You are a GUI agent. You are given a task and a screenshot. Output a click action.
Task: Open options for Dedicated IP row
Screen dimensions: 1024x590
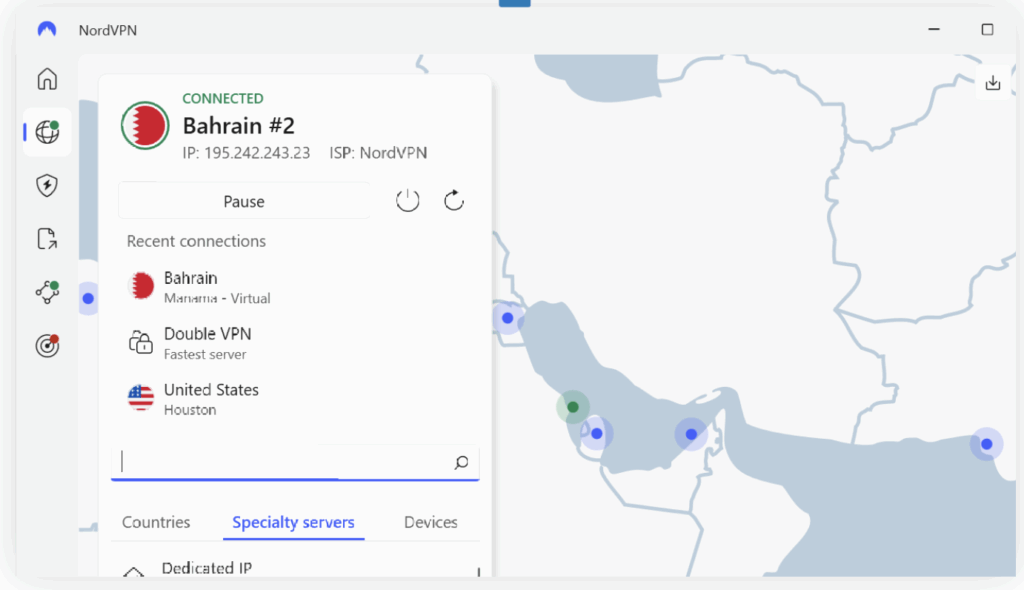[479, 572]
